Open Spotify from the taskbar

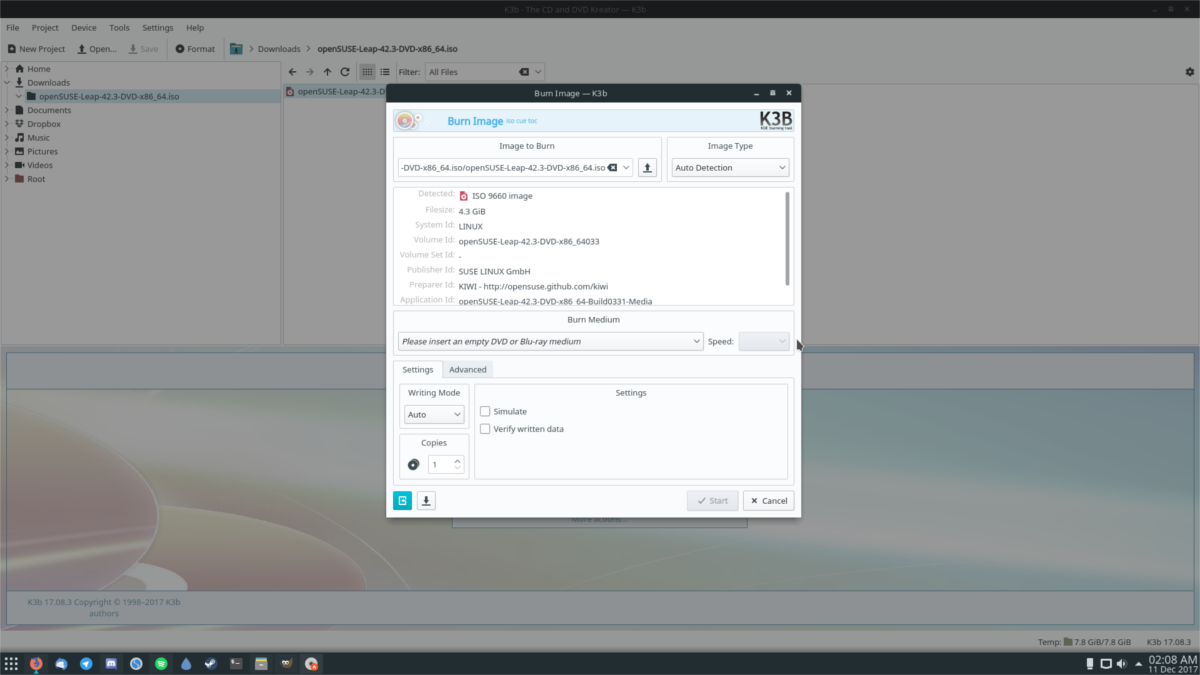tap(161, 663)
